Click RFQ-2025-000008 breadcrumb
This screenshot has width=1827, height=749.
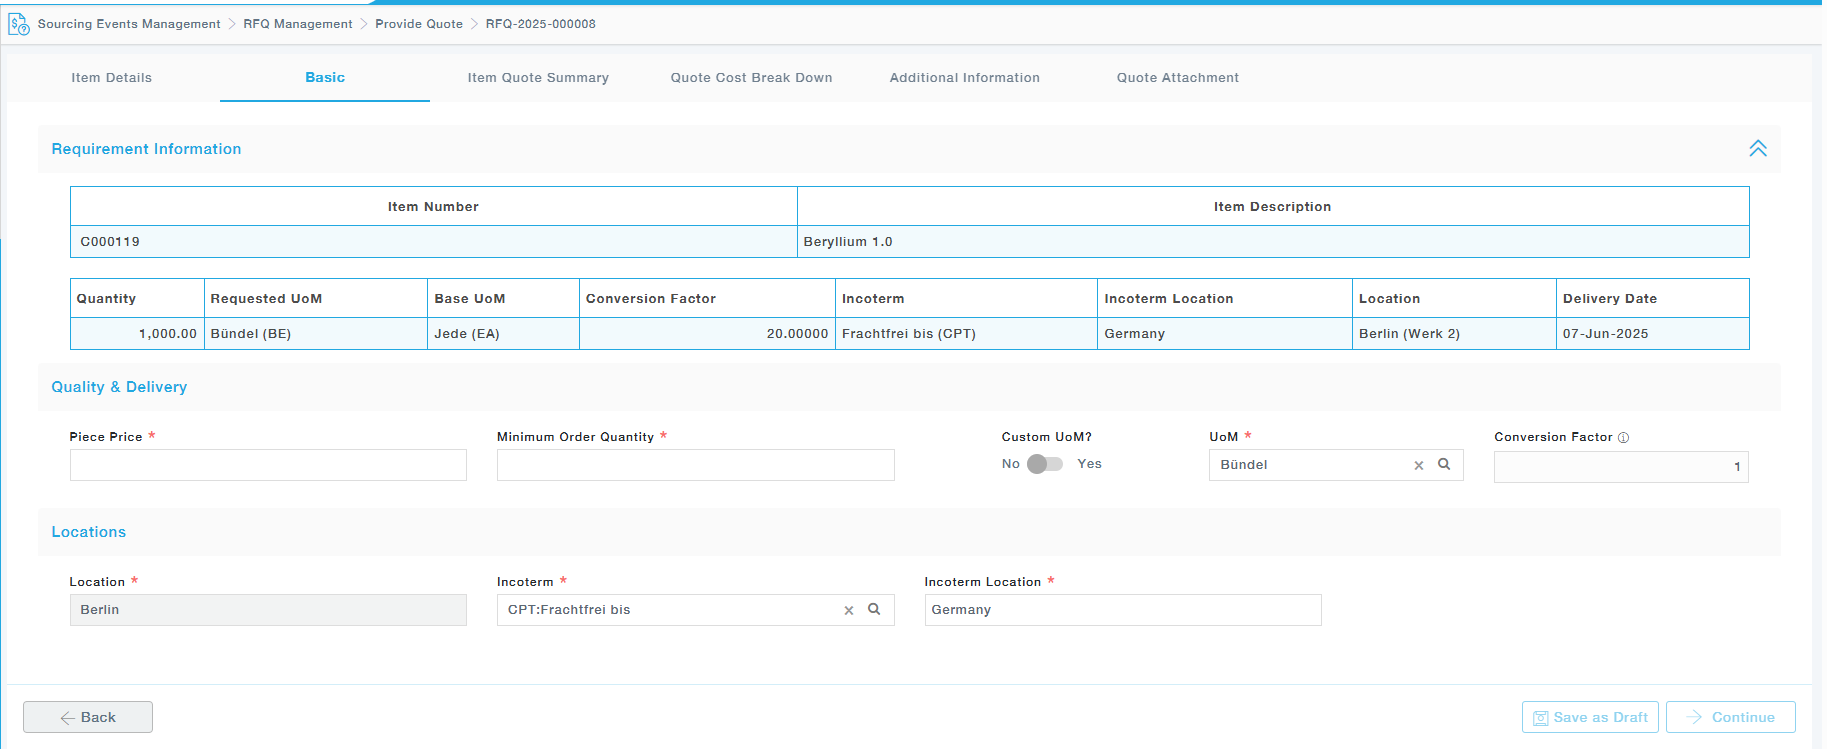tap(541, 24)
